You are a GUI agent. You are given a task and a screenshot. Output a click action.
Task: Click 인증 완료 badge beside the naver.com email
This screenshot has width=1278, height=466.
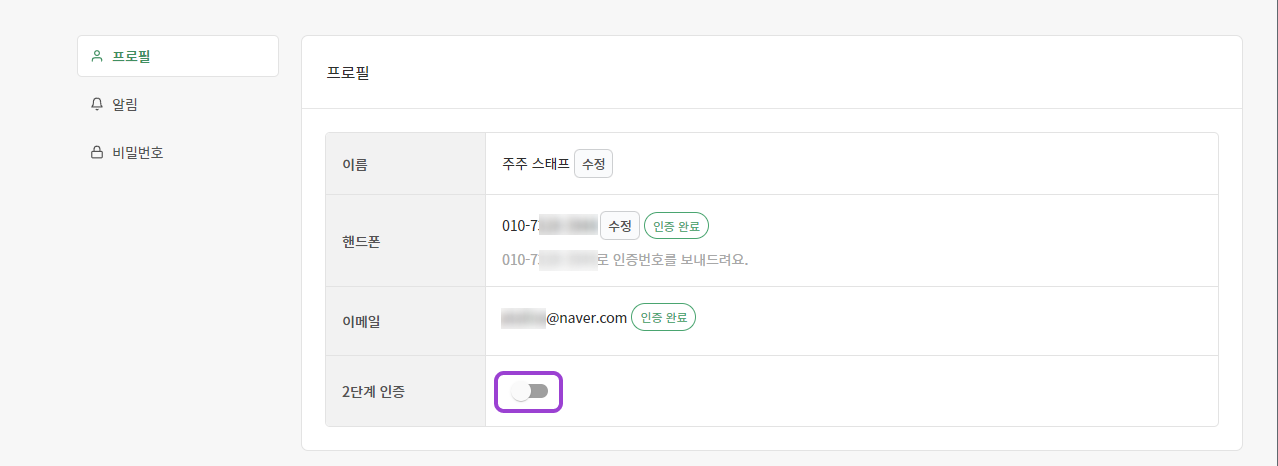(663, 318)
